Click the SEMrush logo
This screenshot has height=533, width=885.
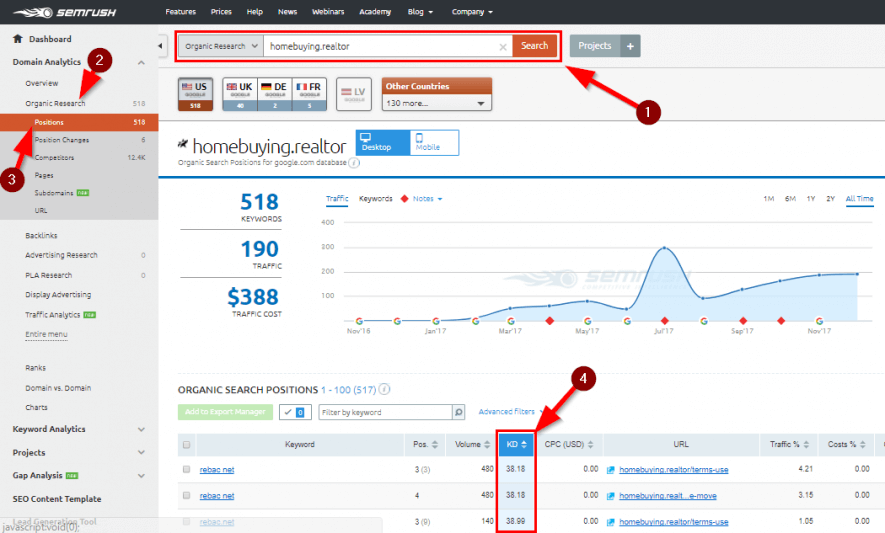pyautogui.click(x=64, y=12)
